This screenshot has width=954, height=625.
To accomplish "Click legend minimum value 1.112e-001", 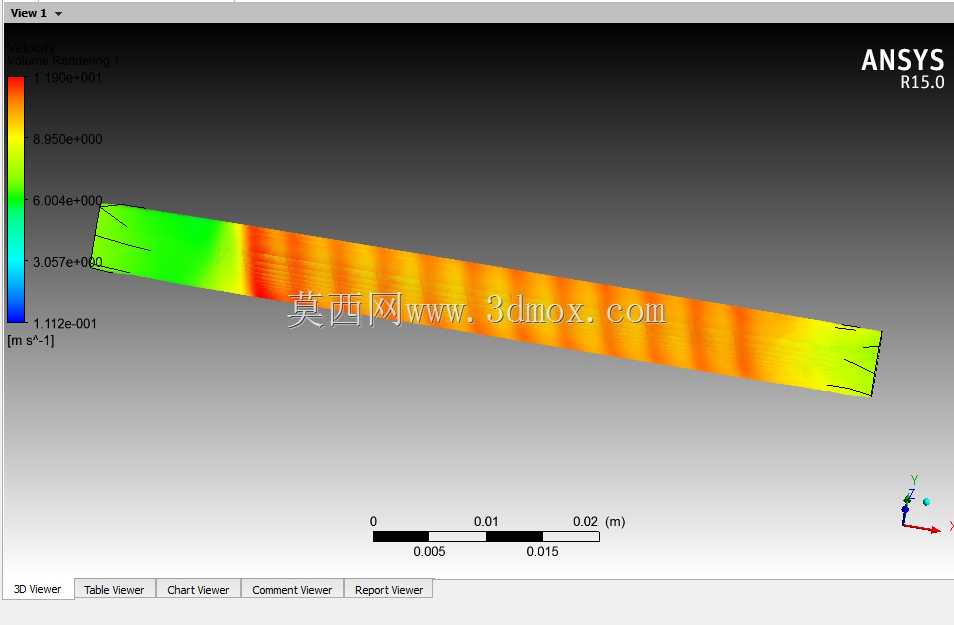I will pyautogui.click(x=64, y=324).
